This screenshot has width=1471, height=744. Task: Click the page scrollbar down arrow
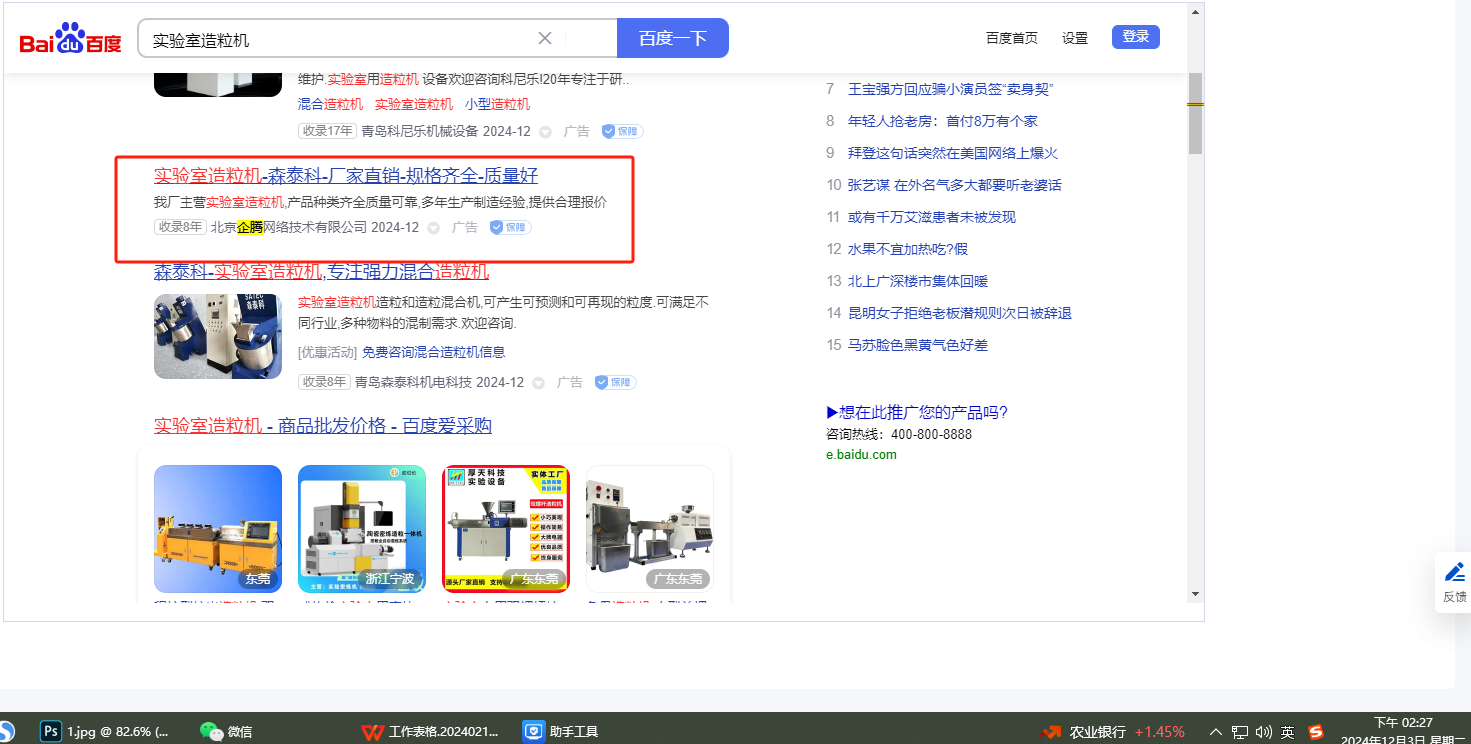point(1195,594)
